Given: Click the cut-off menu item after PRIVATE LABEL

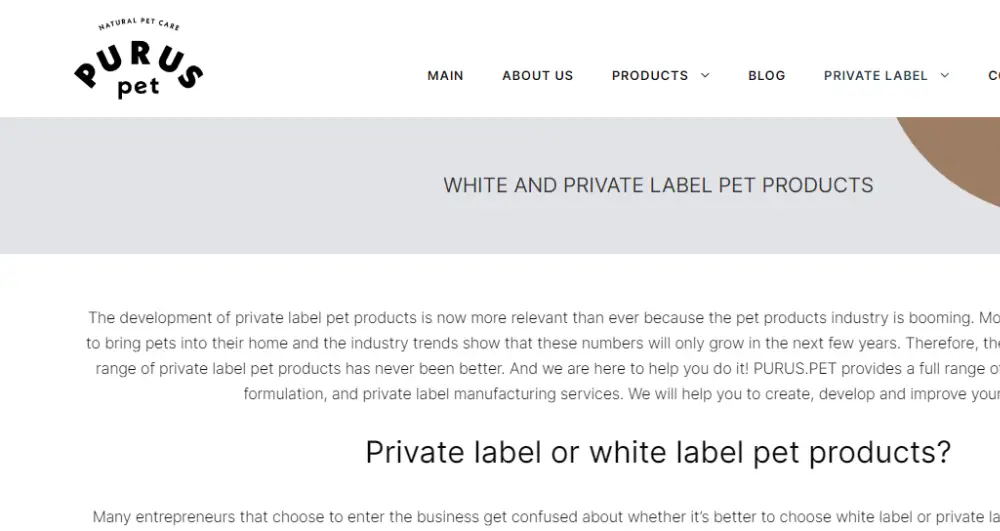Looking at the screenshot, I should coord(994,75).
